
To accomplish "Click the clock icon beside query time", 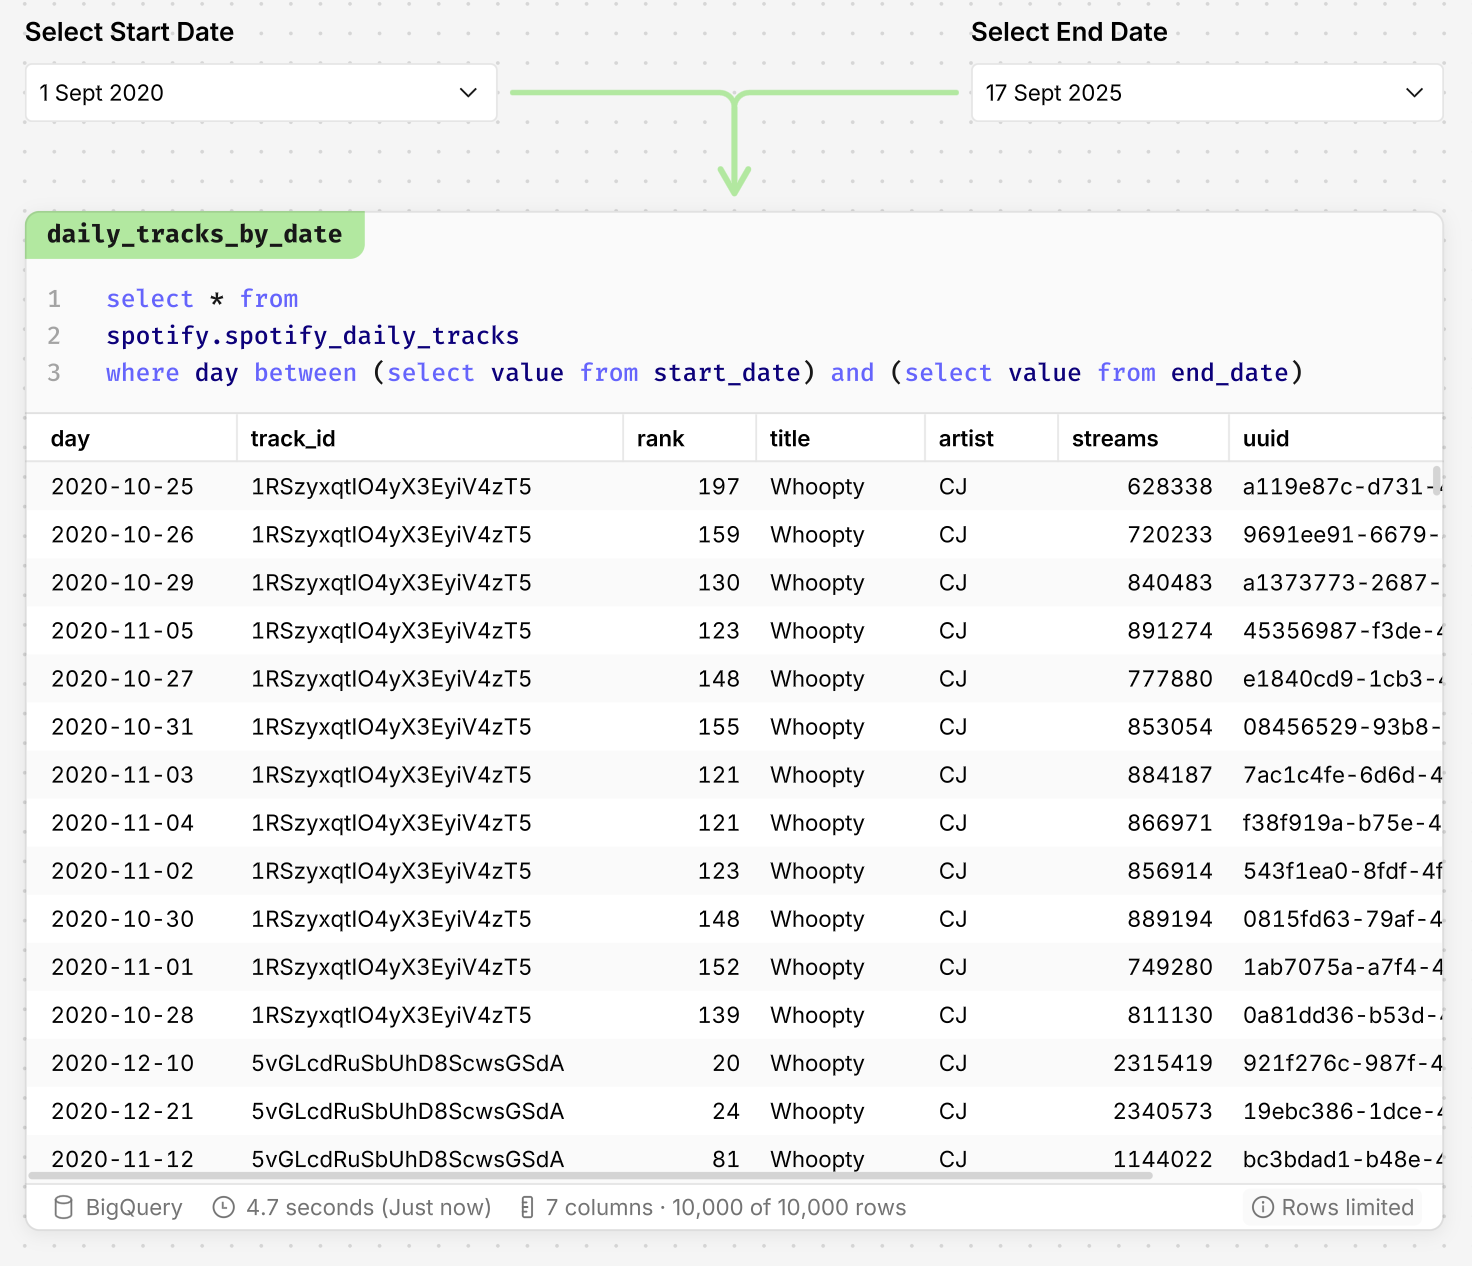I will pos(224,1208).
